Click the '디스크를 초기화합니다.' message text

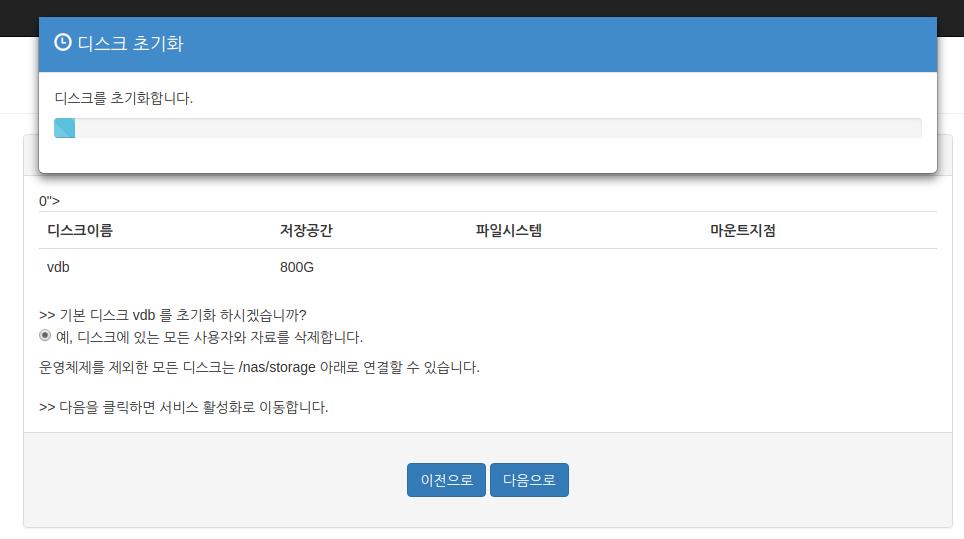click(x=124, y=98)
